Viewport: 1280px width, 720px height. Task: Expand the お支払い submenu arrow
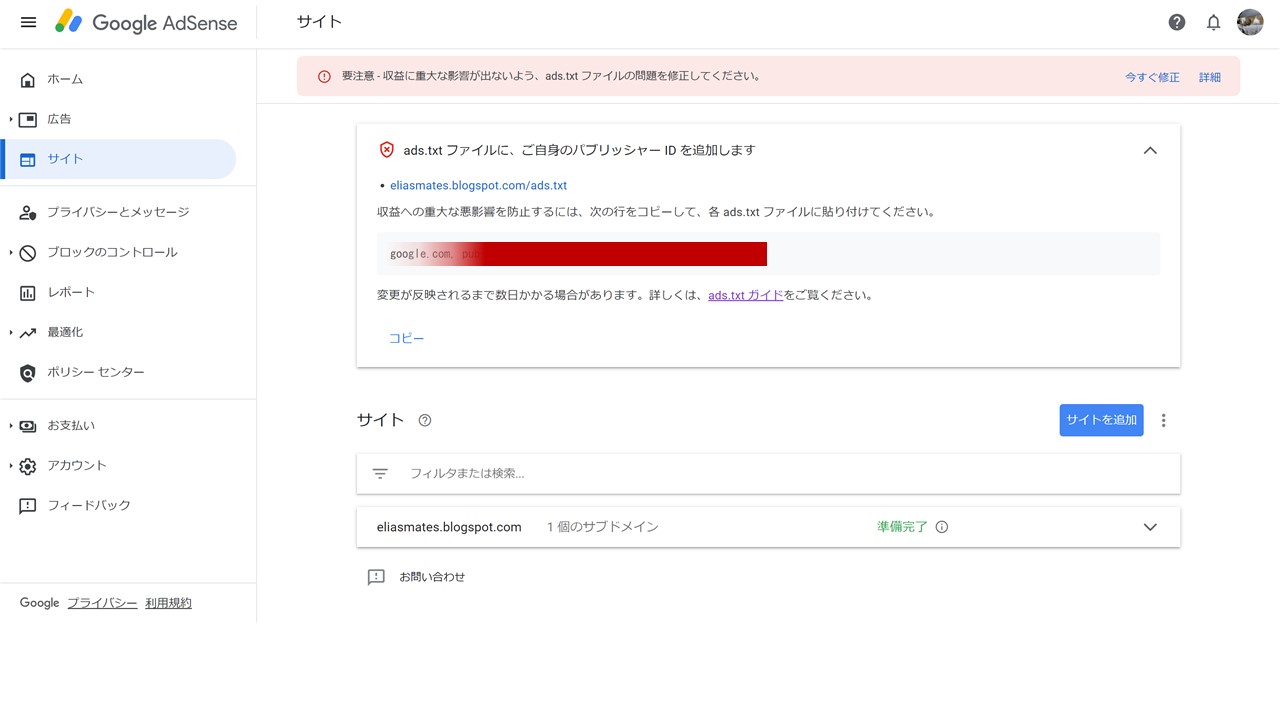click(x=11, y=426)
